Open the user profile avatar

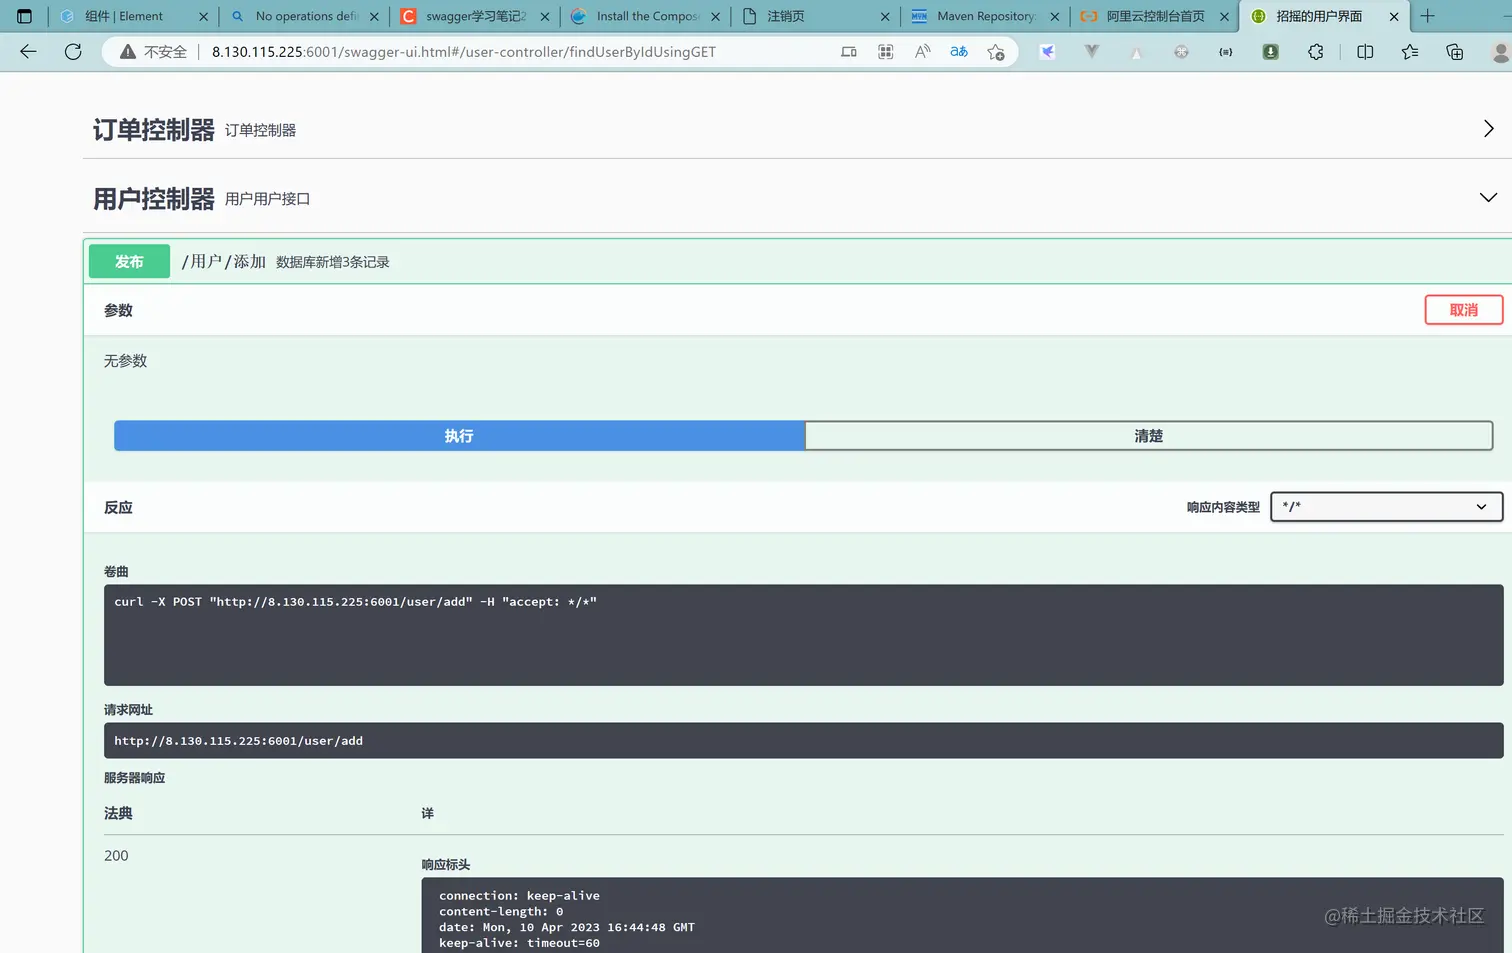point(1500,52)
